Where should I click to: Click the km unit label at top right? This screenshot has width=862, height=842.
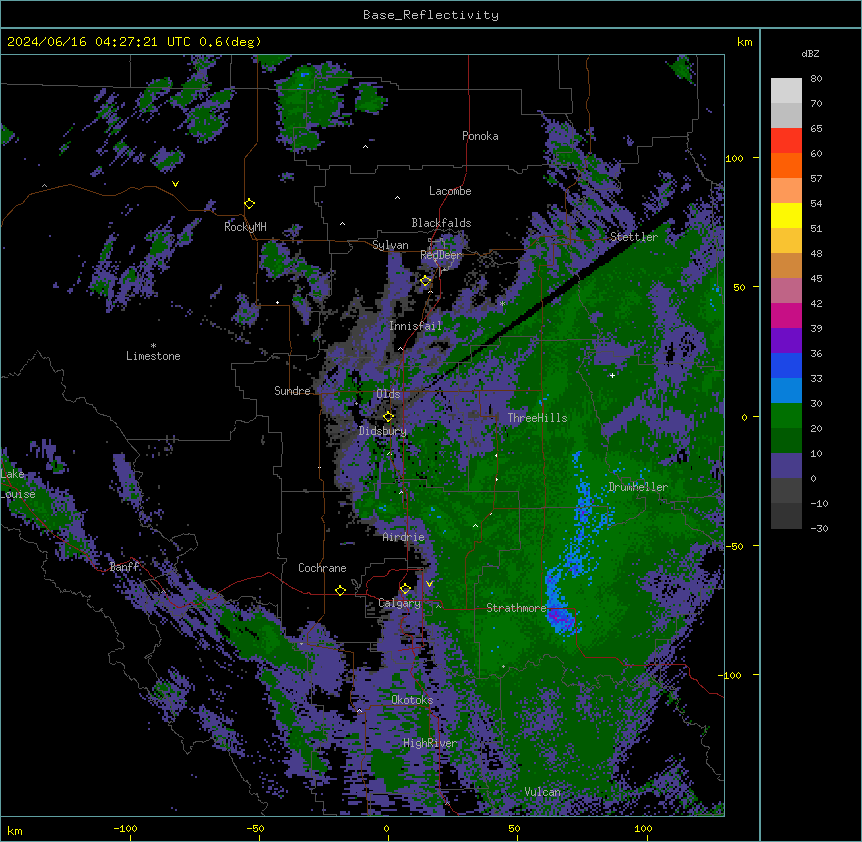pos(744,42)
